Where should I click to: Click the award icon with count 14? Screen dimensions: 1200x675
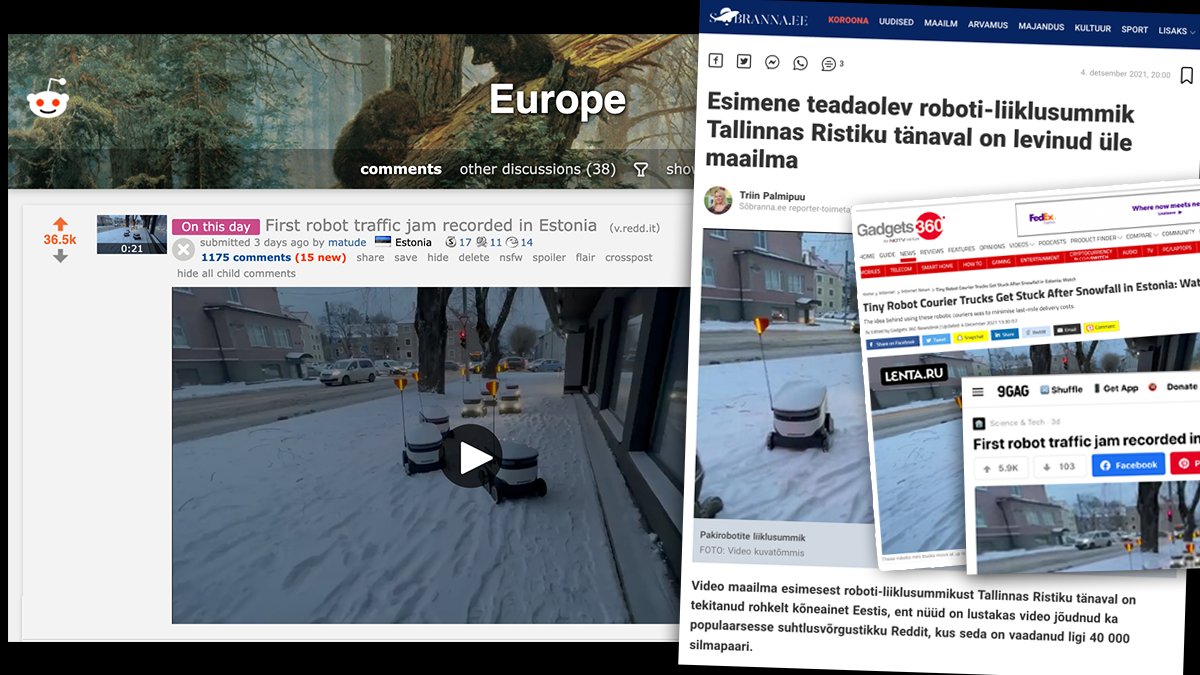[x=512, y=242]
